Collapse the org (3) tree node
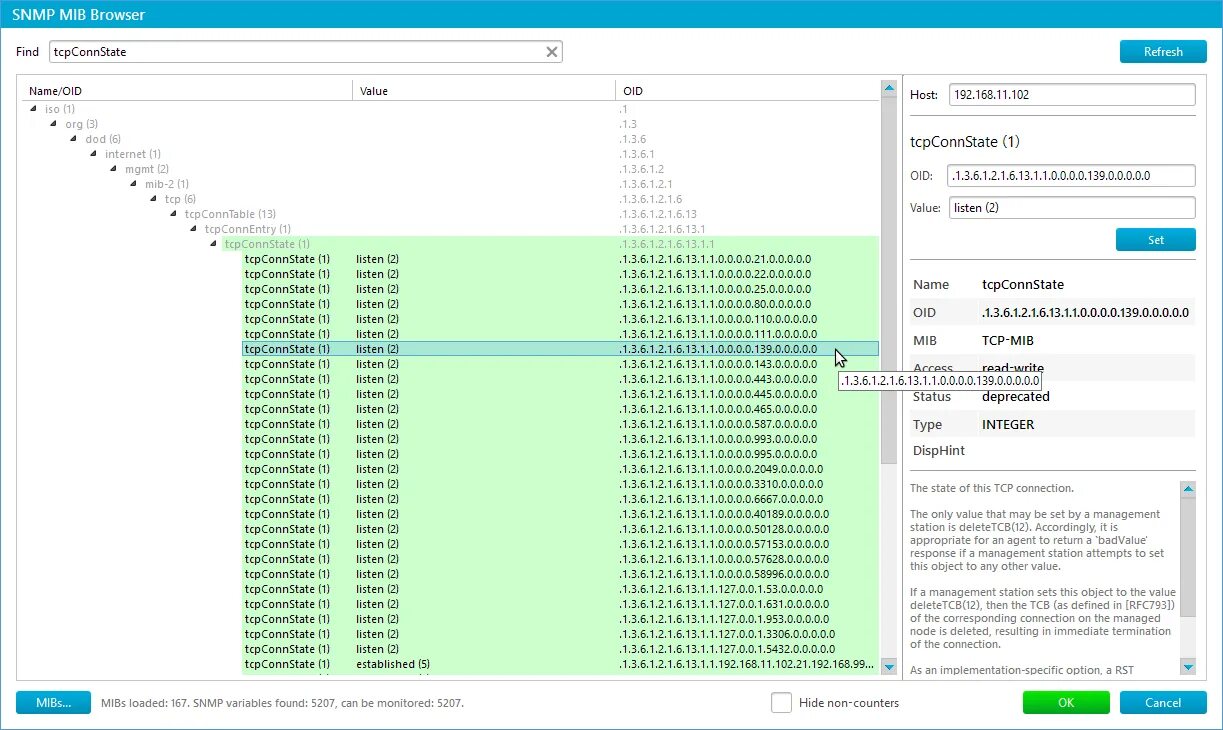The width and height of the screenshot is (1223, 730). point(54,124)
